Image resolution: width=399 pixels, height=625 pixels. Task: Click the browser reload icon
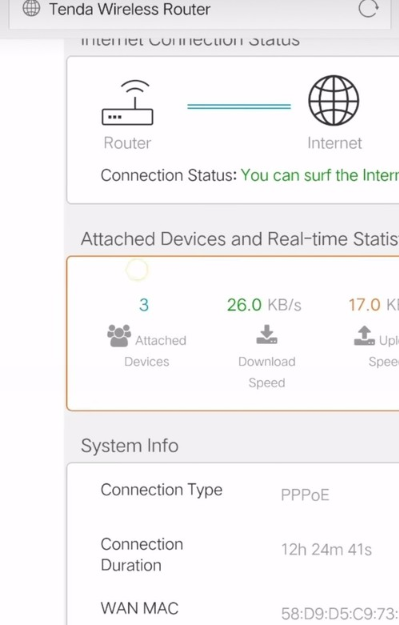(368, 9)
